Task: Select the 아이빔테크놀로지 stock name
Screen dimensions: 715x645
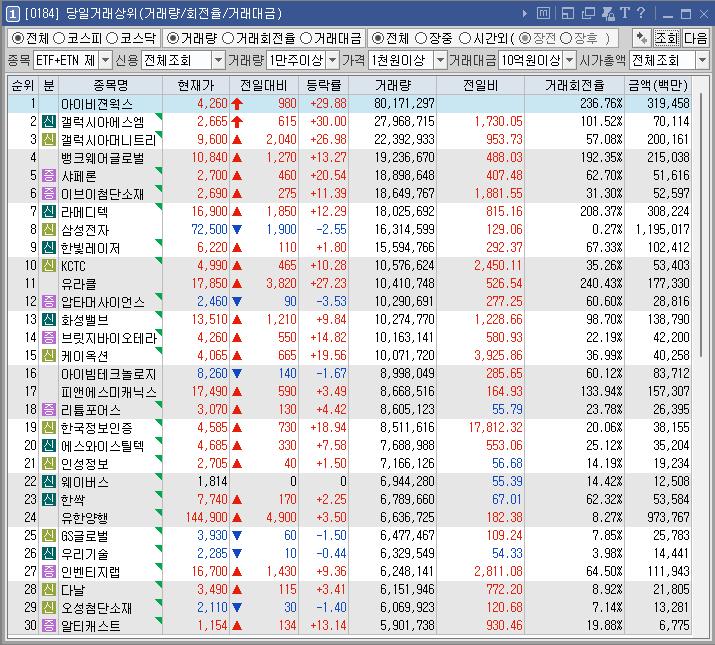Action: pos(109,374)
